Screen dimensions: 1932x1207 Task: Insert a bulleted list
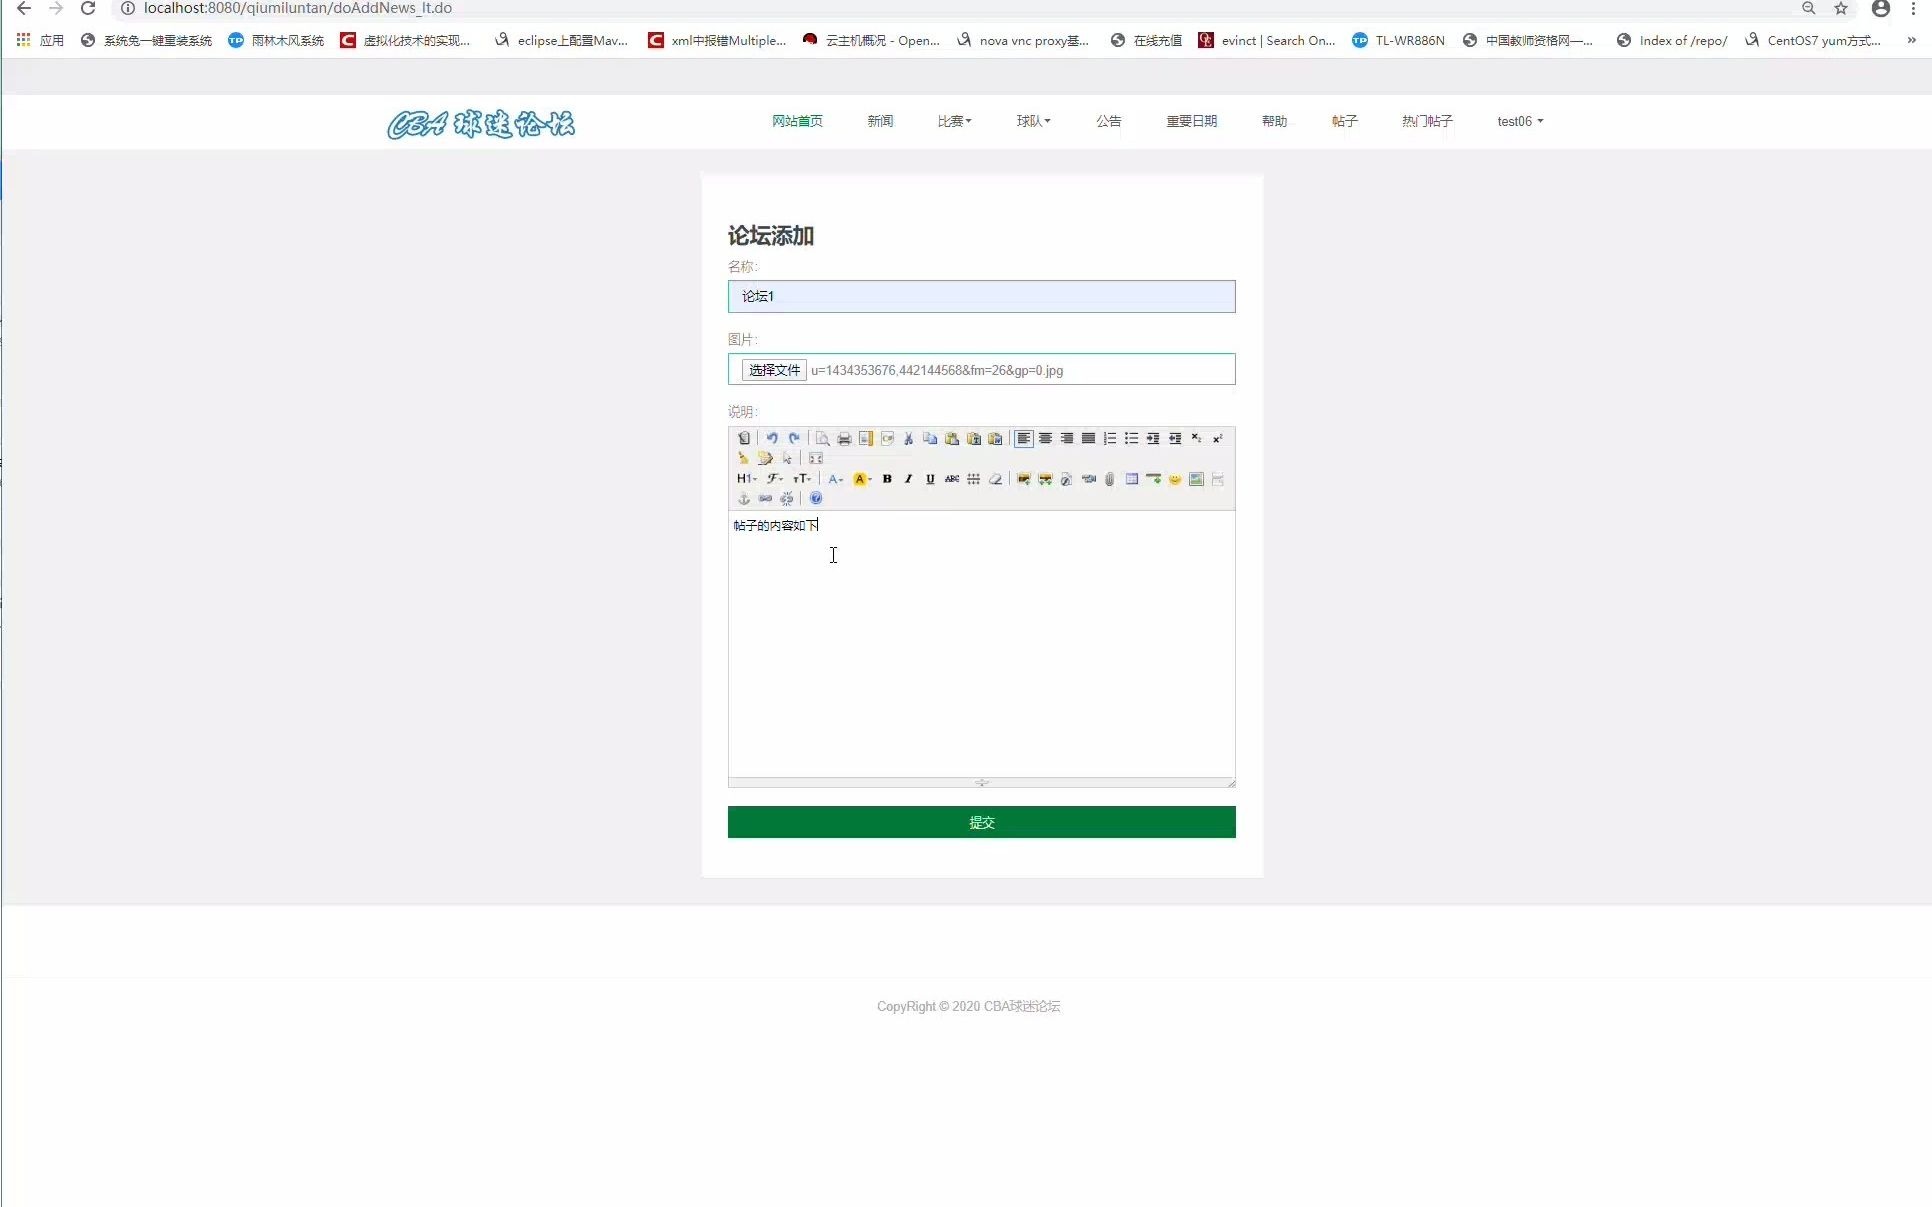click(x=1131, y=438)
